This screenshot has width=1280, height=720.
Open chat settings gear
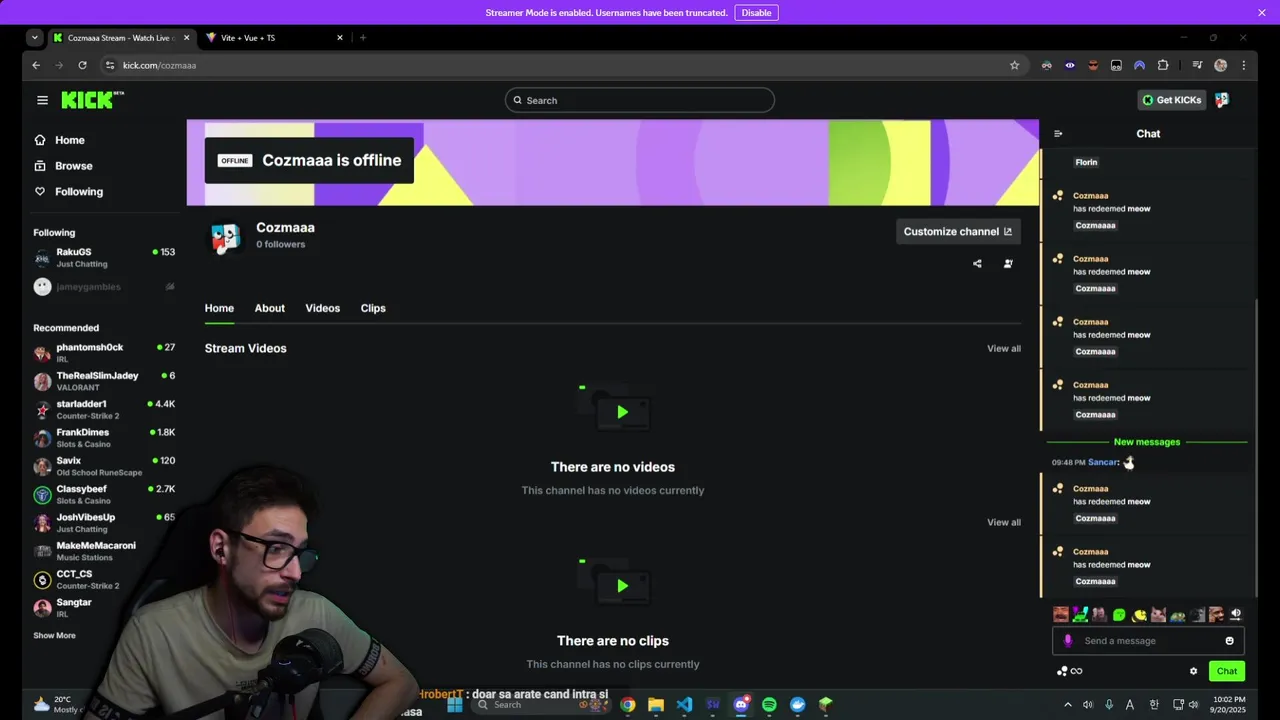(1193, 671)
